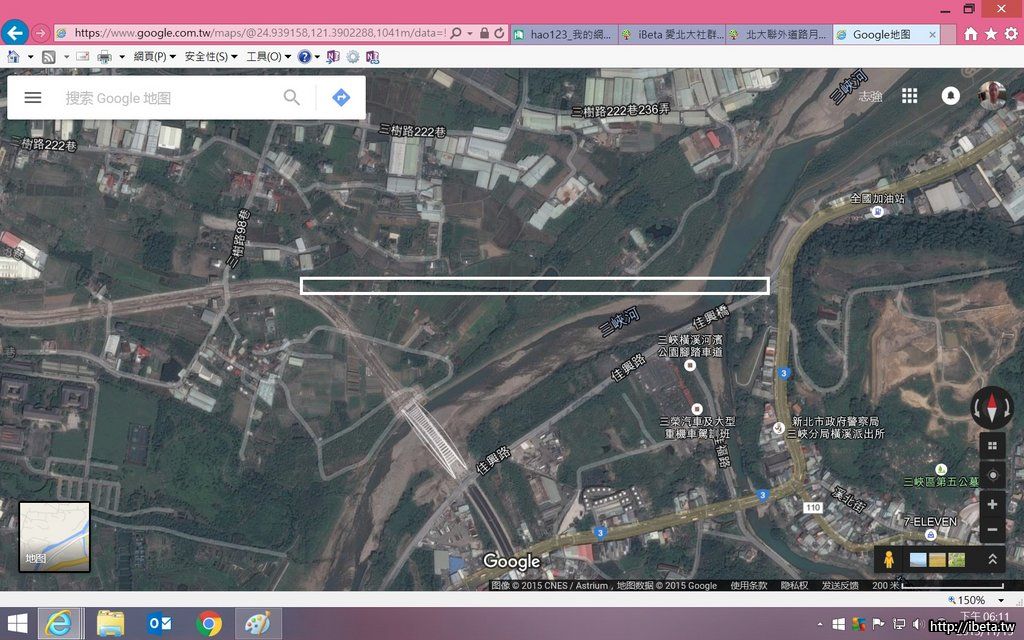Select the Street View pegman

pyautogui.click(x=888, y=560)
